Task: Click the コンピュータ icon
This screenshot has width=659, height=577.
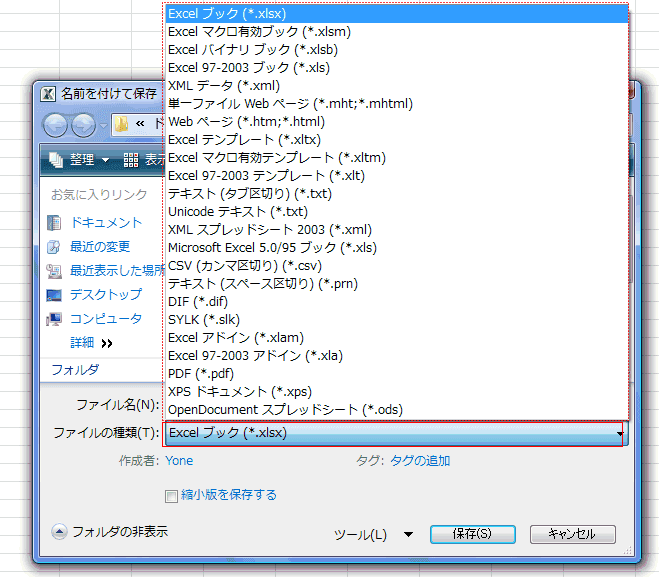Action: pos(54,319)
